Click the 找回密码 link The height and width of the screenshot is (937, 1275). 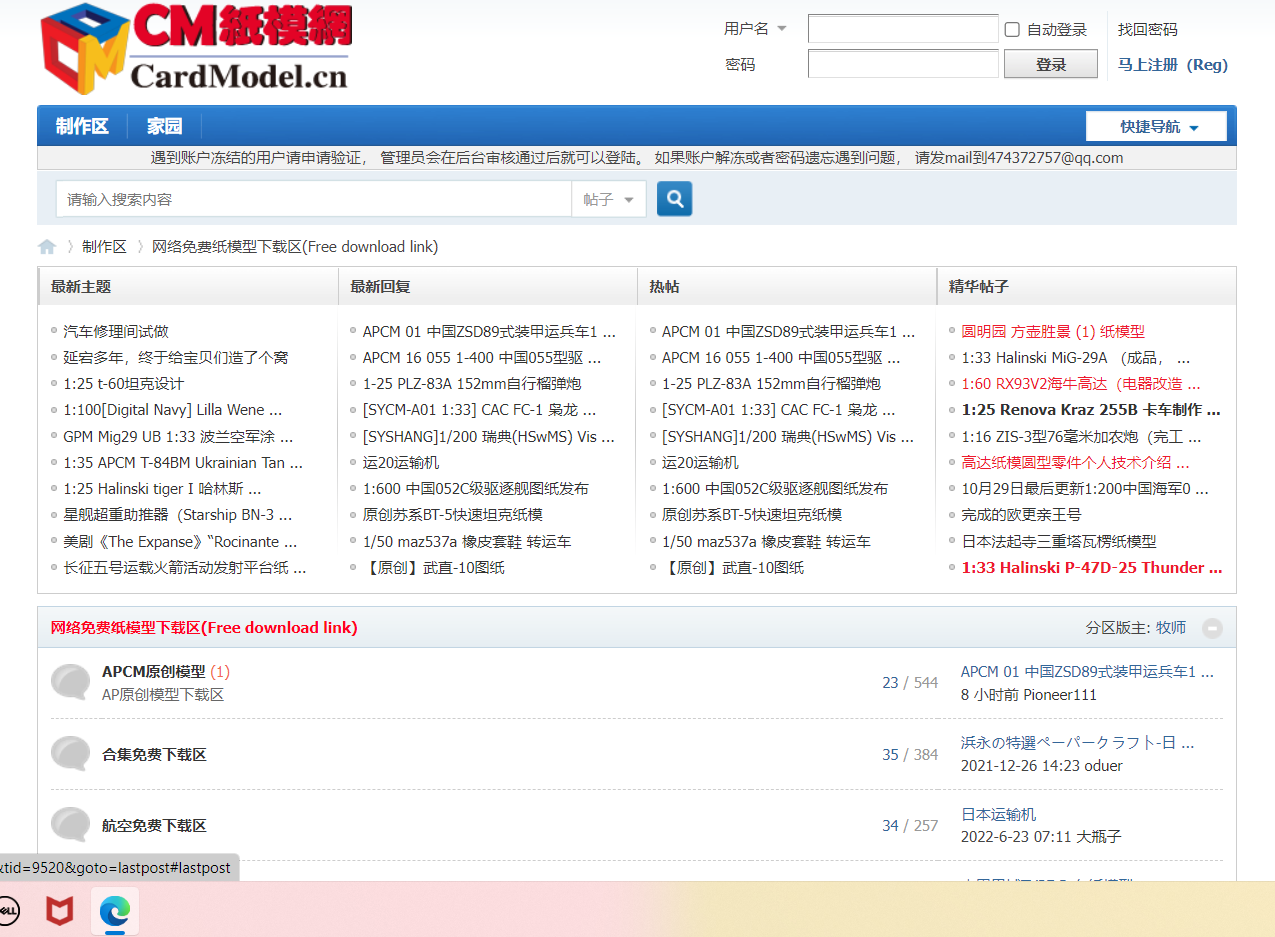(1148, 30)
